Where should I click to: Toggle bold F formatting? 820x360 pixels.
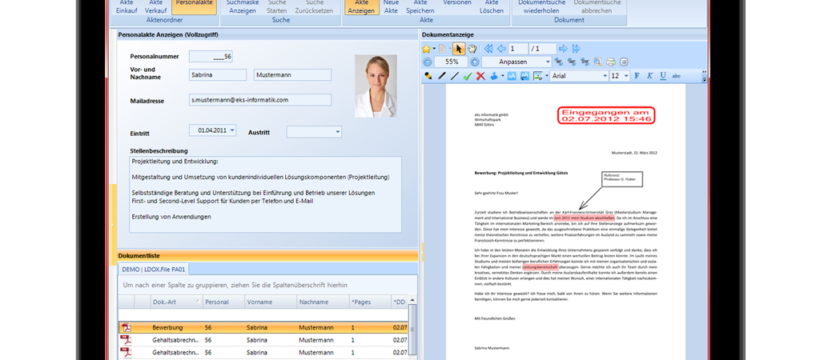[x=636, y=76]
